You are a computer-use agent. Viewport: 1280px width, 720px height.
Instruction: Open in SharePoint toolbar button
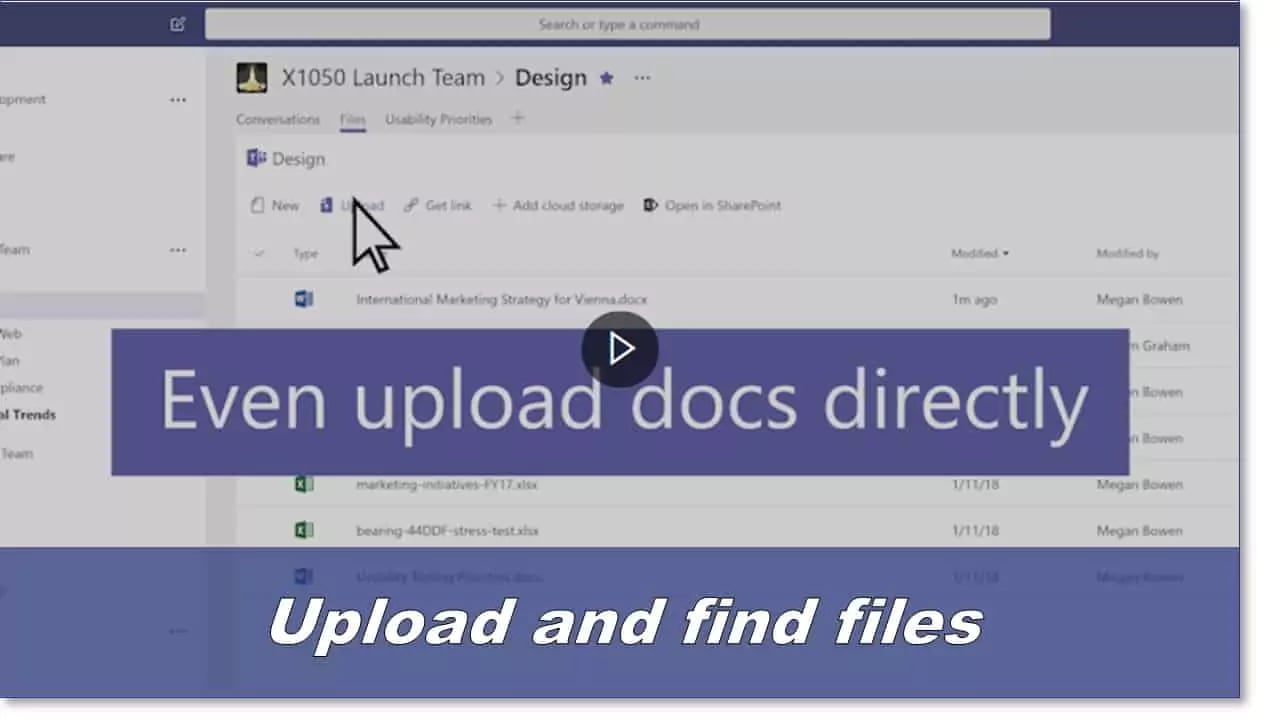[712, 206]
